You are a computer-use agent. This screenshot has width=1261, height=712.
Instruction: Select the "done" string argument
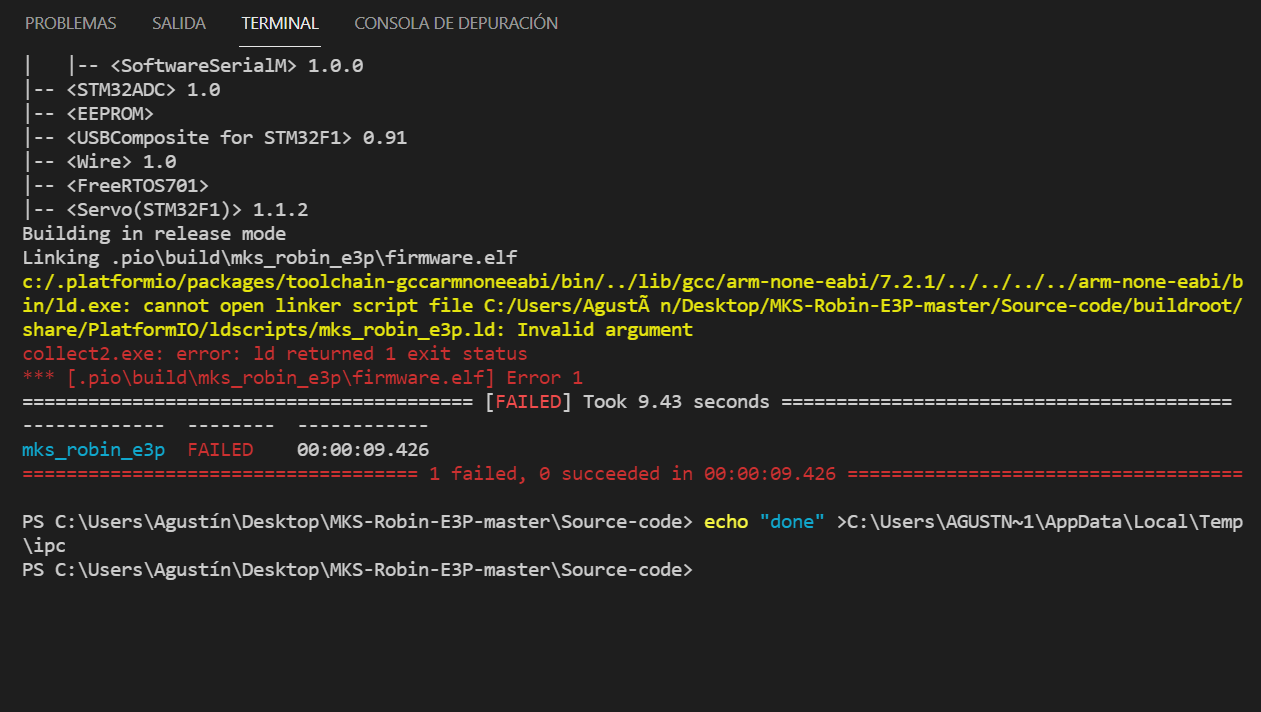point(793,521)
